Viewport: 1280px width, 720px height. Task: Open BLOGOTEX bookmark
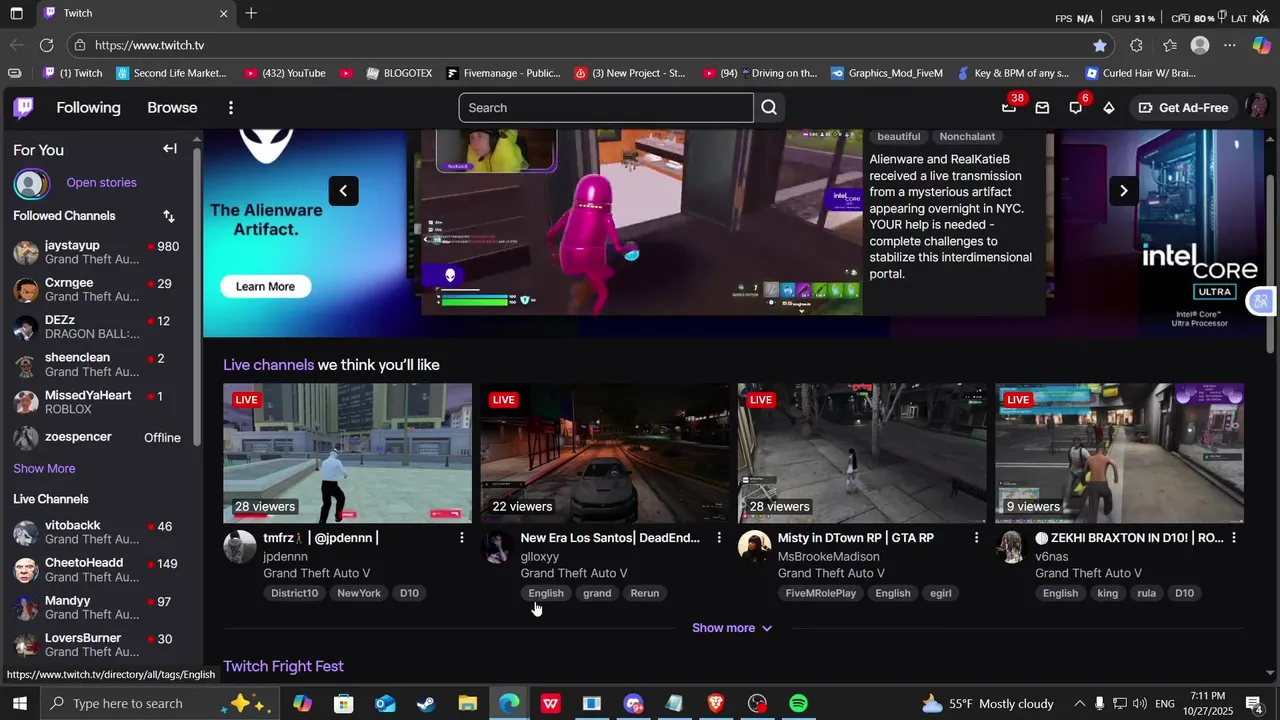[x=399, y=73]
